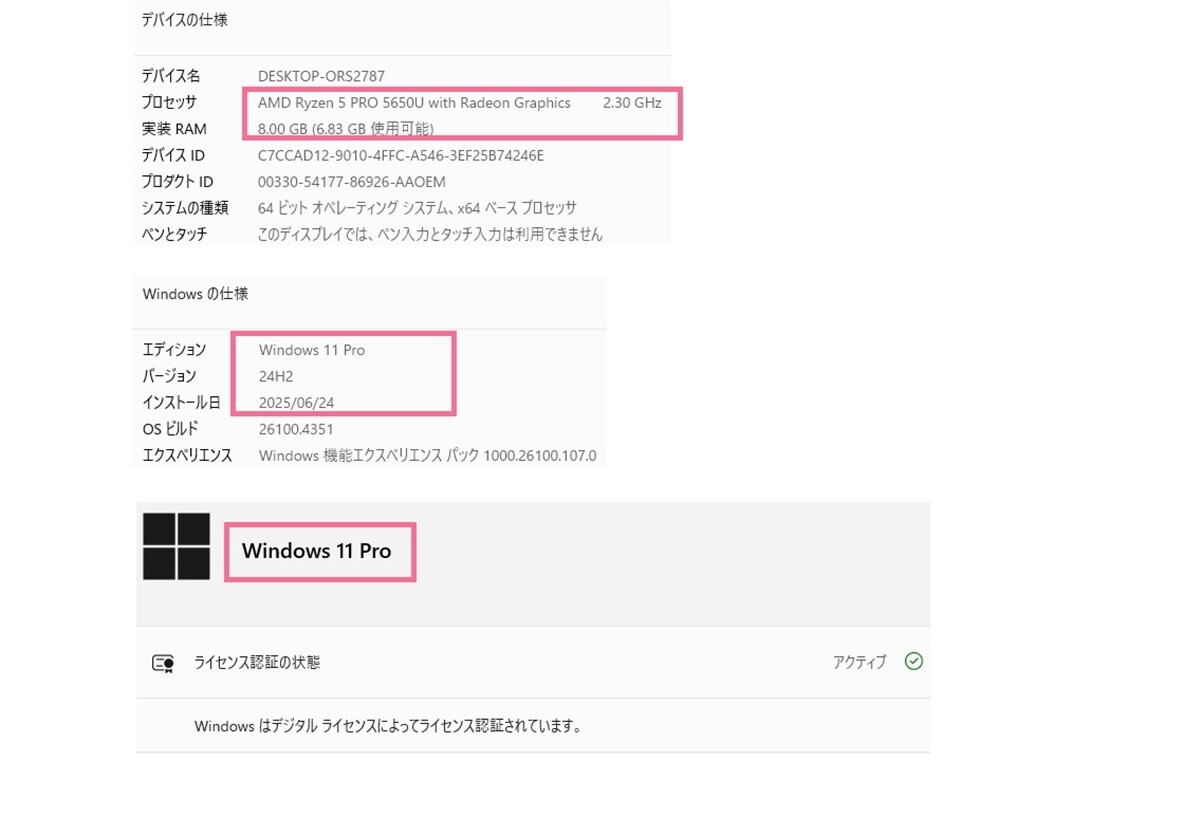The image size is (1200, 817).
Task: Click the green active checkmark icon
Action: coord(913,661)
